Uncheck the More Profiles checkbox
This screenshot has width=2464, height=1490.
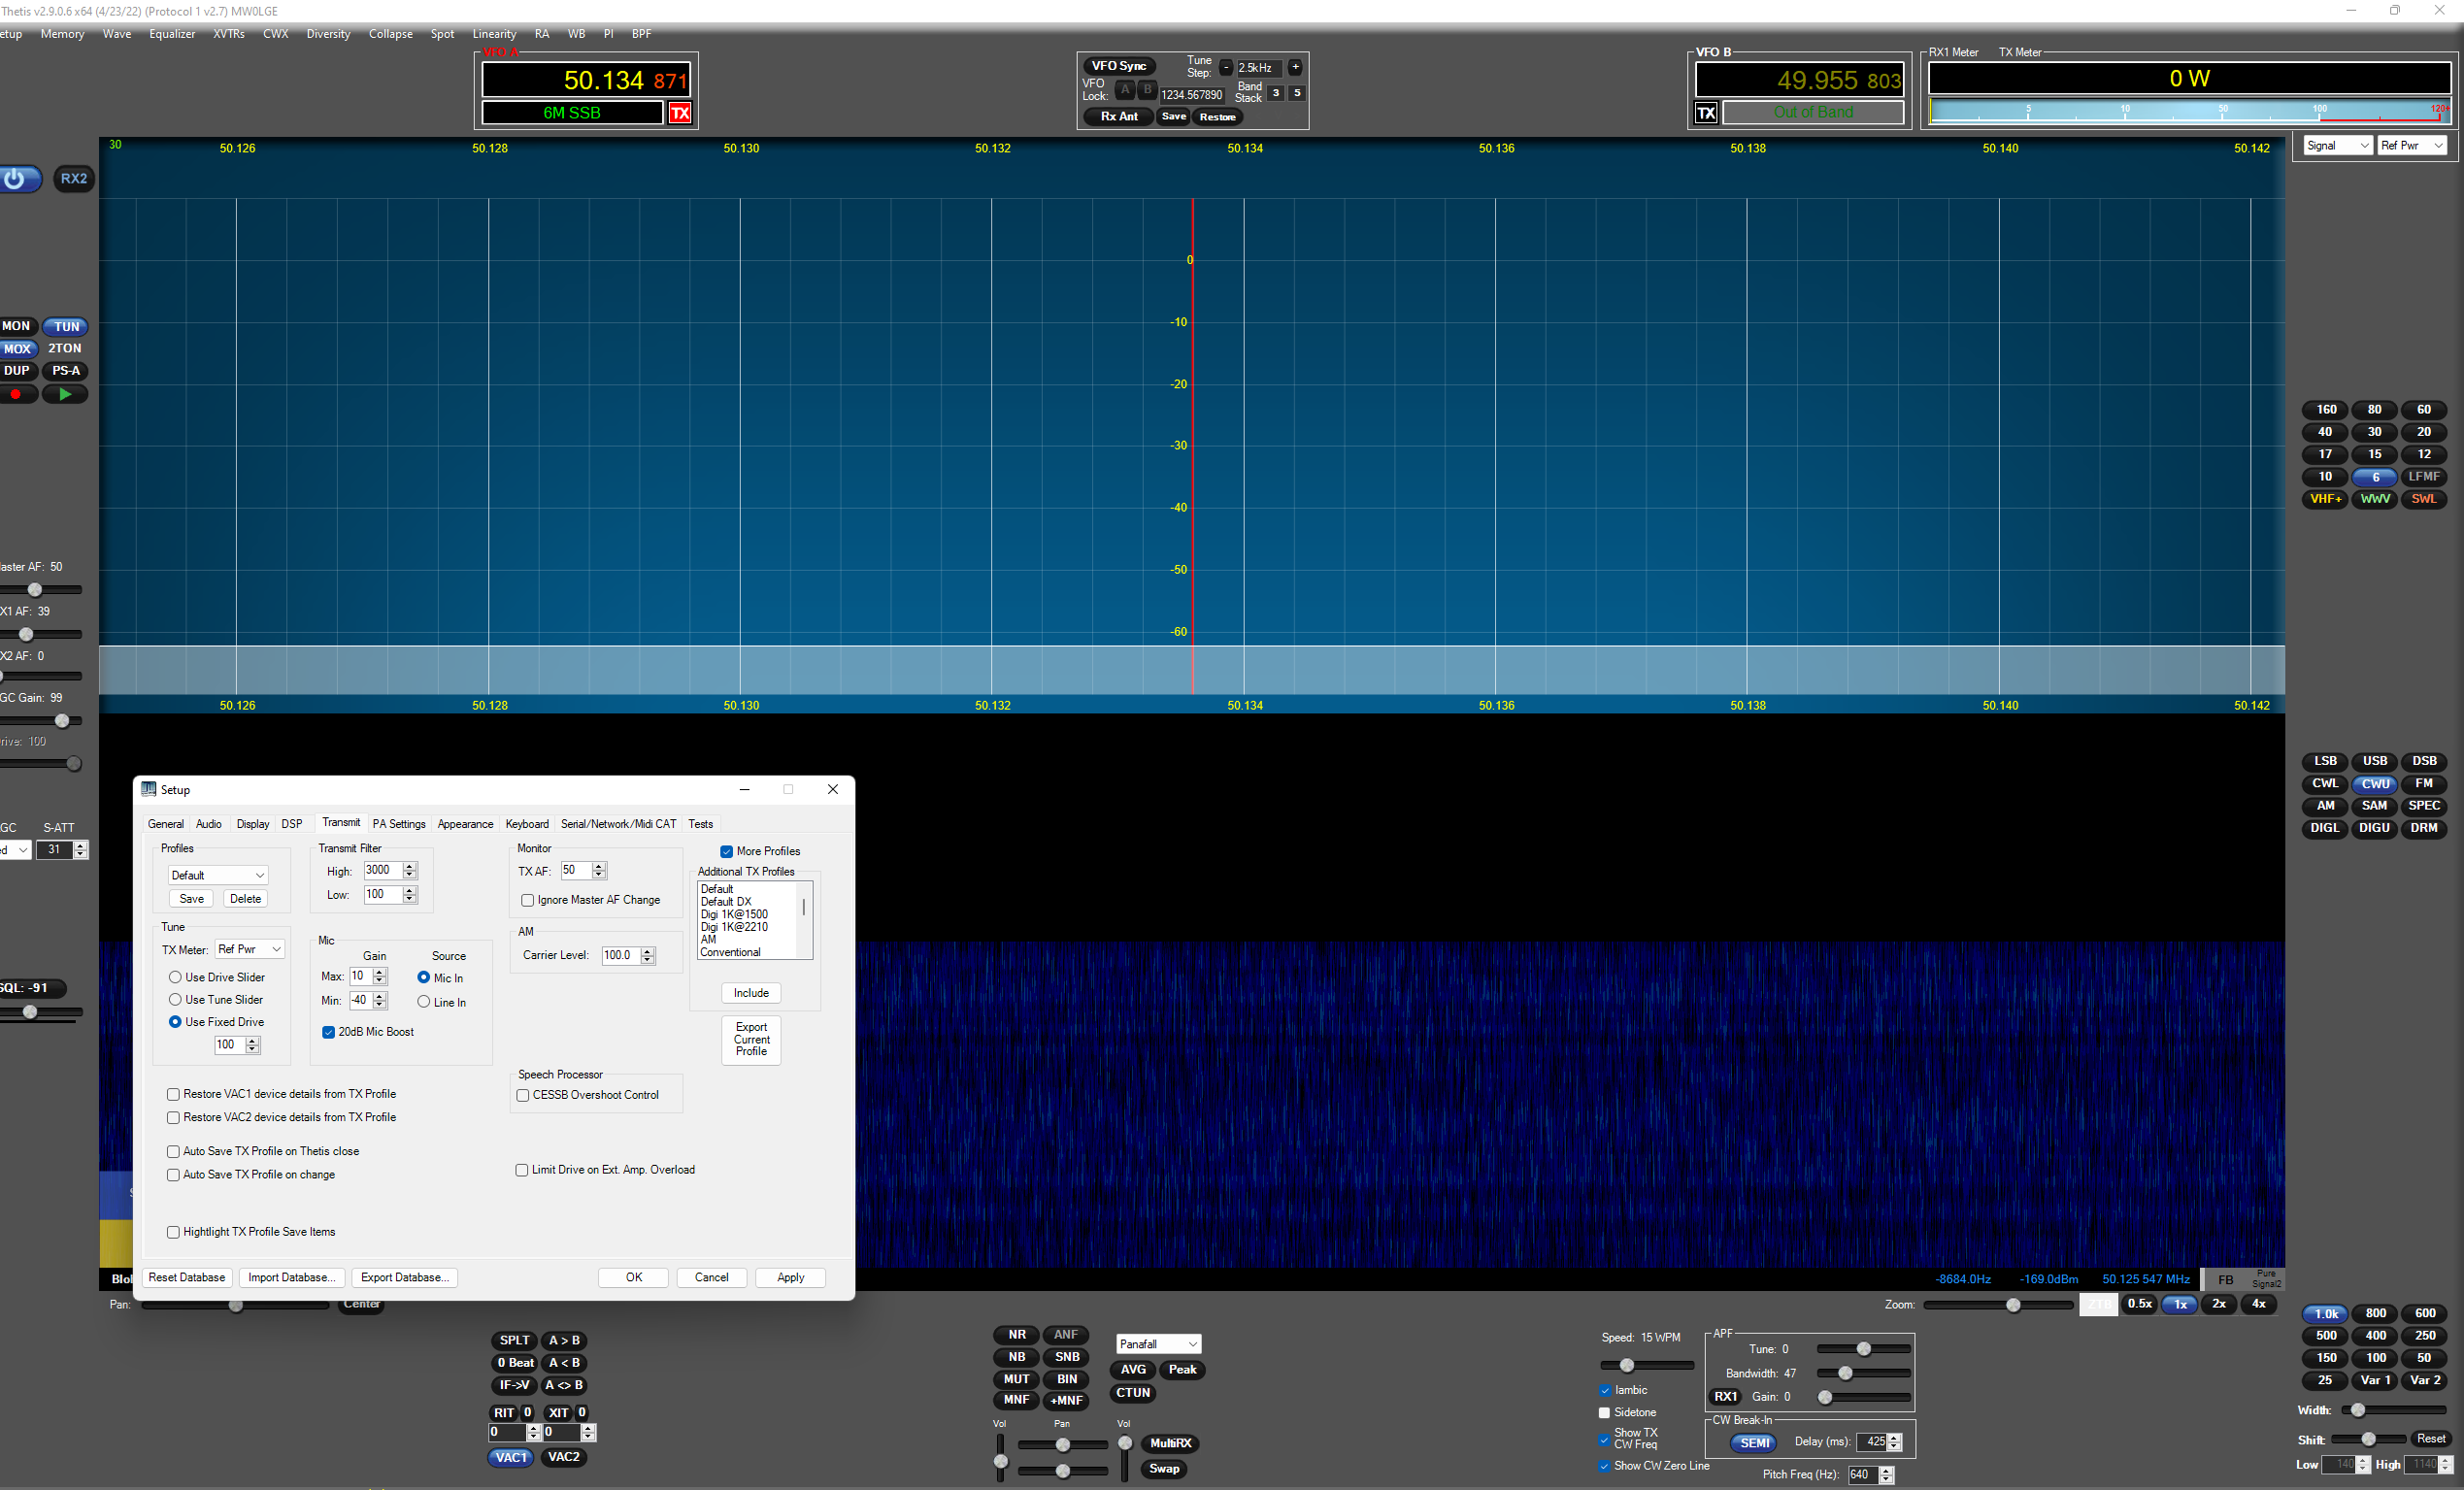coord(727,852)
